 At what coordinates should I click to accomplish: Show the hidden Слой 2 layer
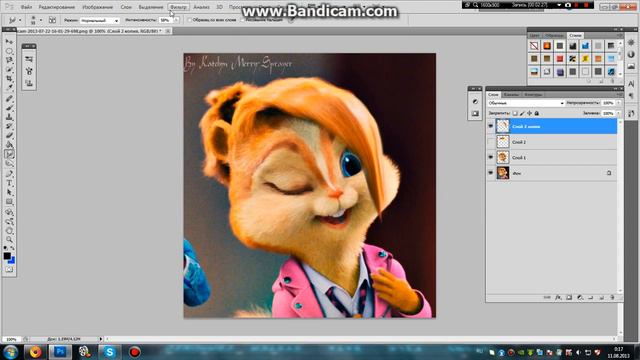click(491, 142)
